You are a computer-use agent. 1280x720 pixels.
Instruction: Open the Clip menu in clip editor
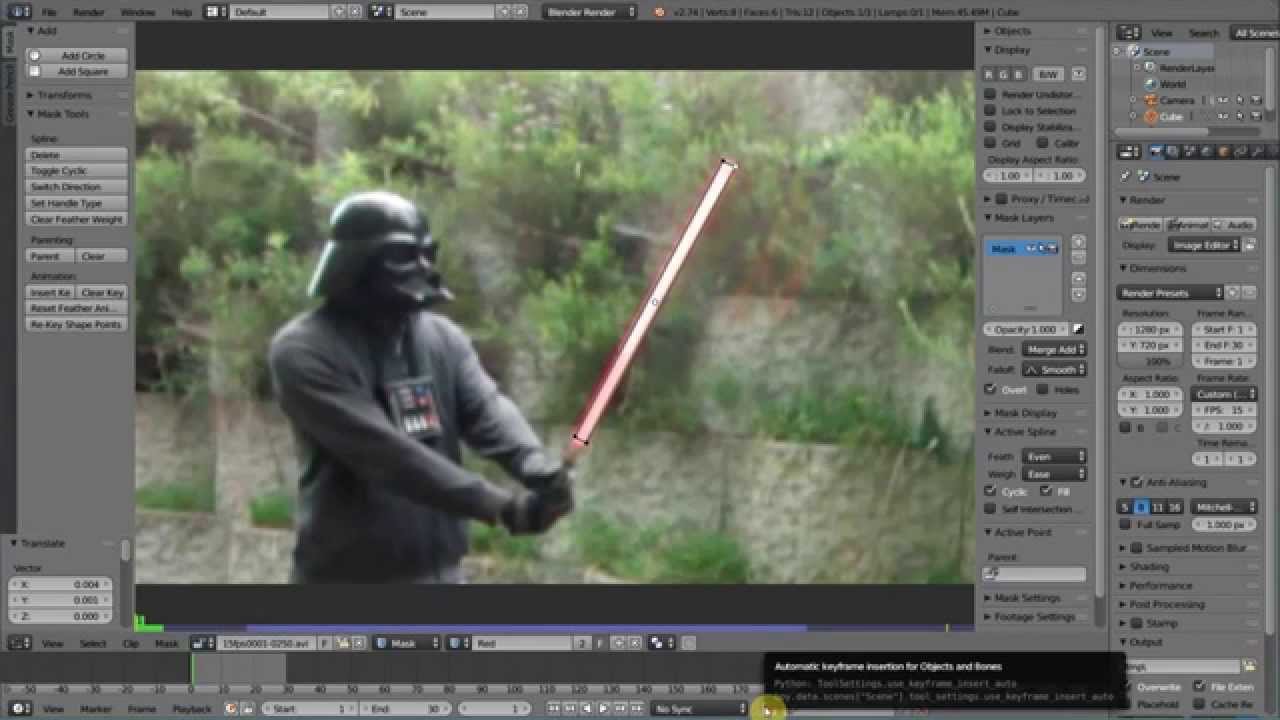pos(130,644)
